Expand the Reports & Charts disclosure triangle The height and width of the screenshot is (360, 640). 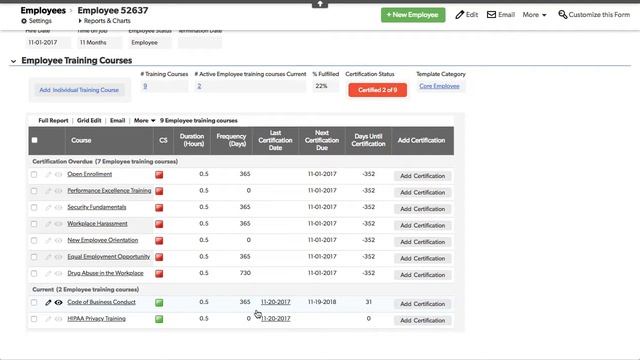click(x=80, y=21)
